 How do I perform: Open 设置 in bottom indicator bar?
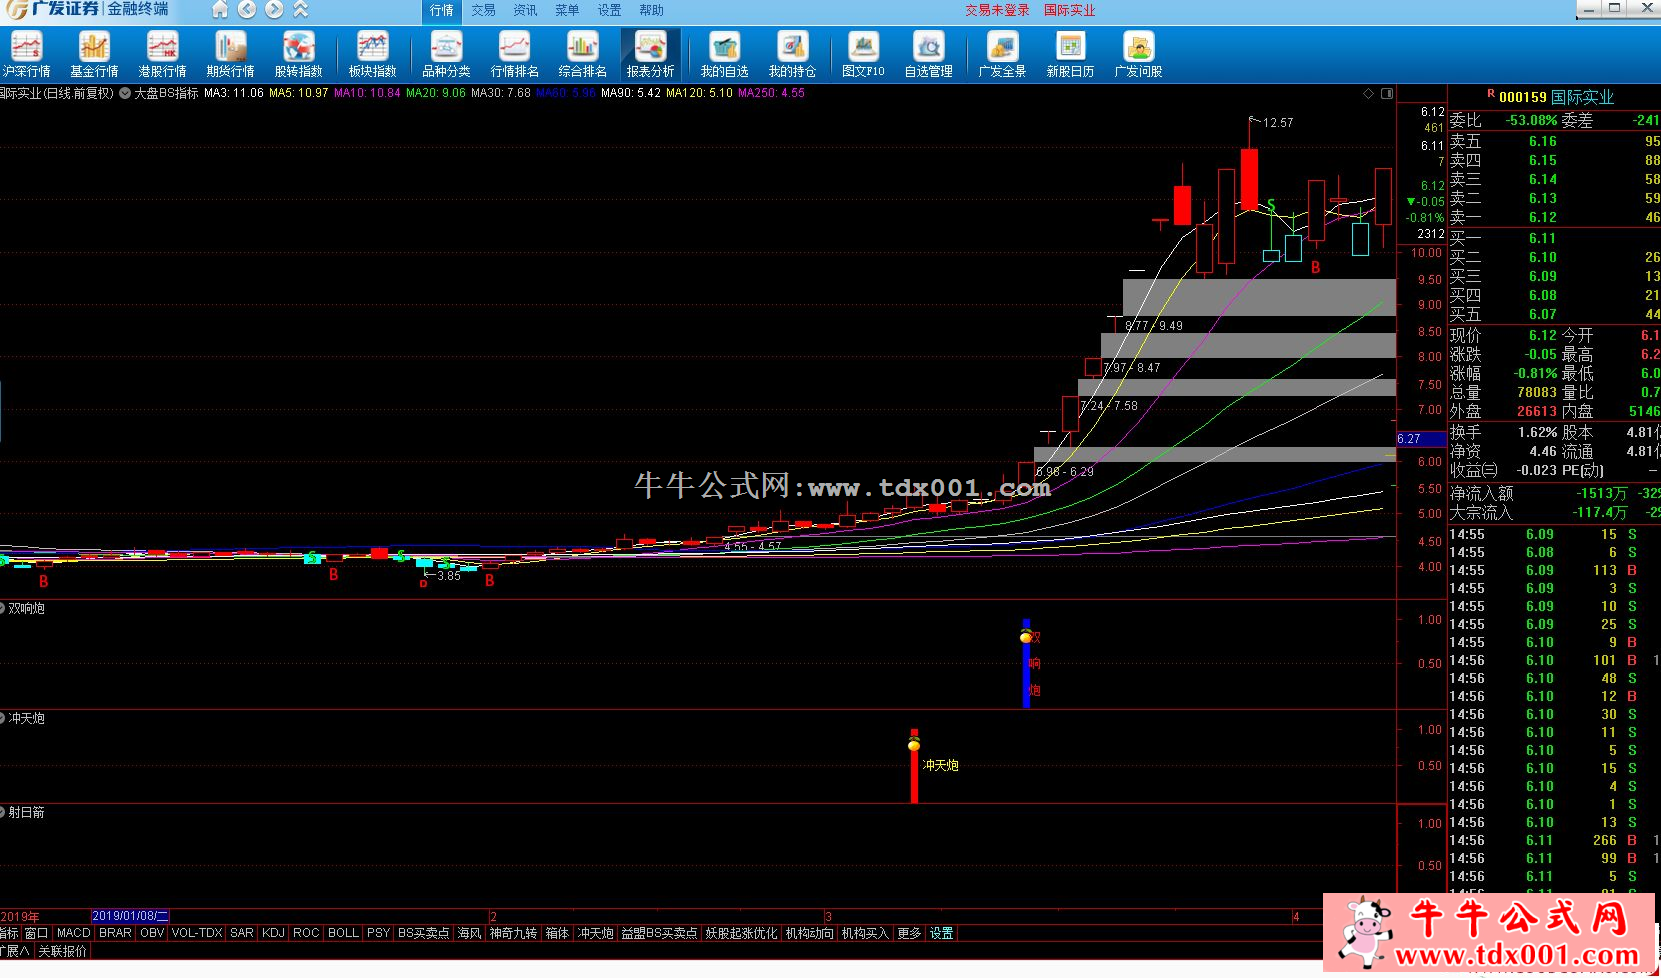point(942,933)
